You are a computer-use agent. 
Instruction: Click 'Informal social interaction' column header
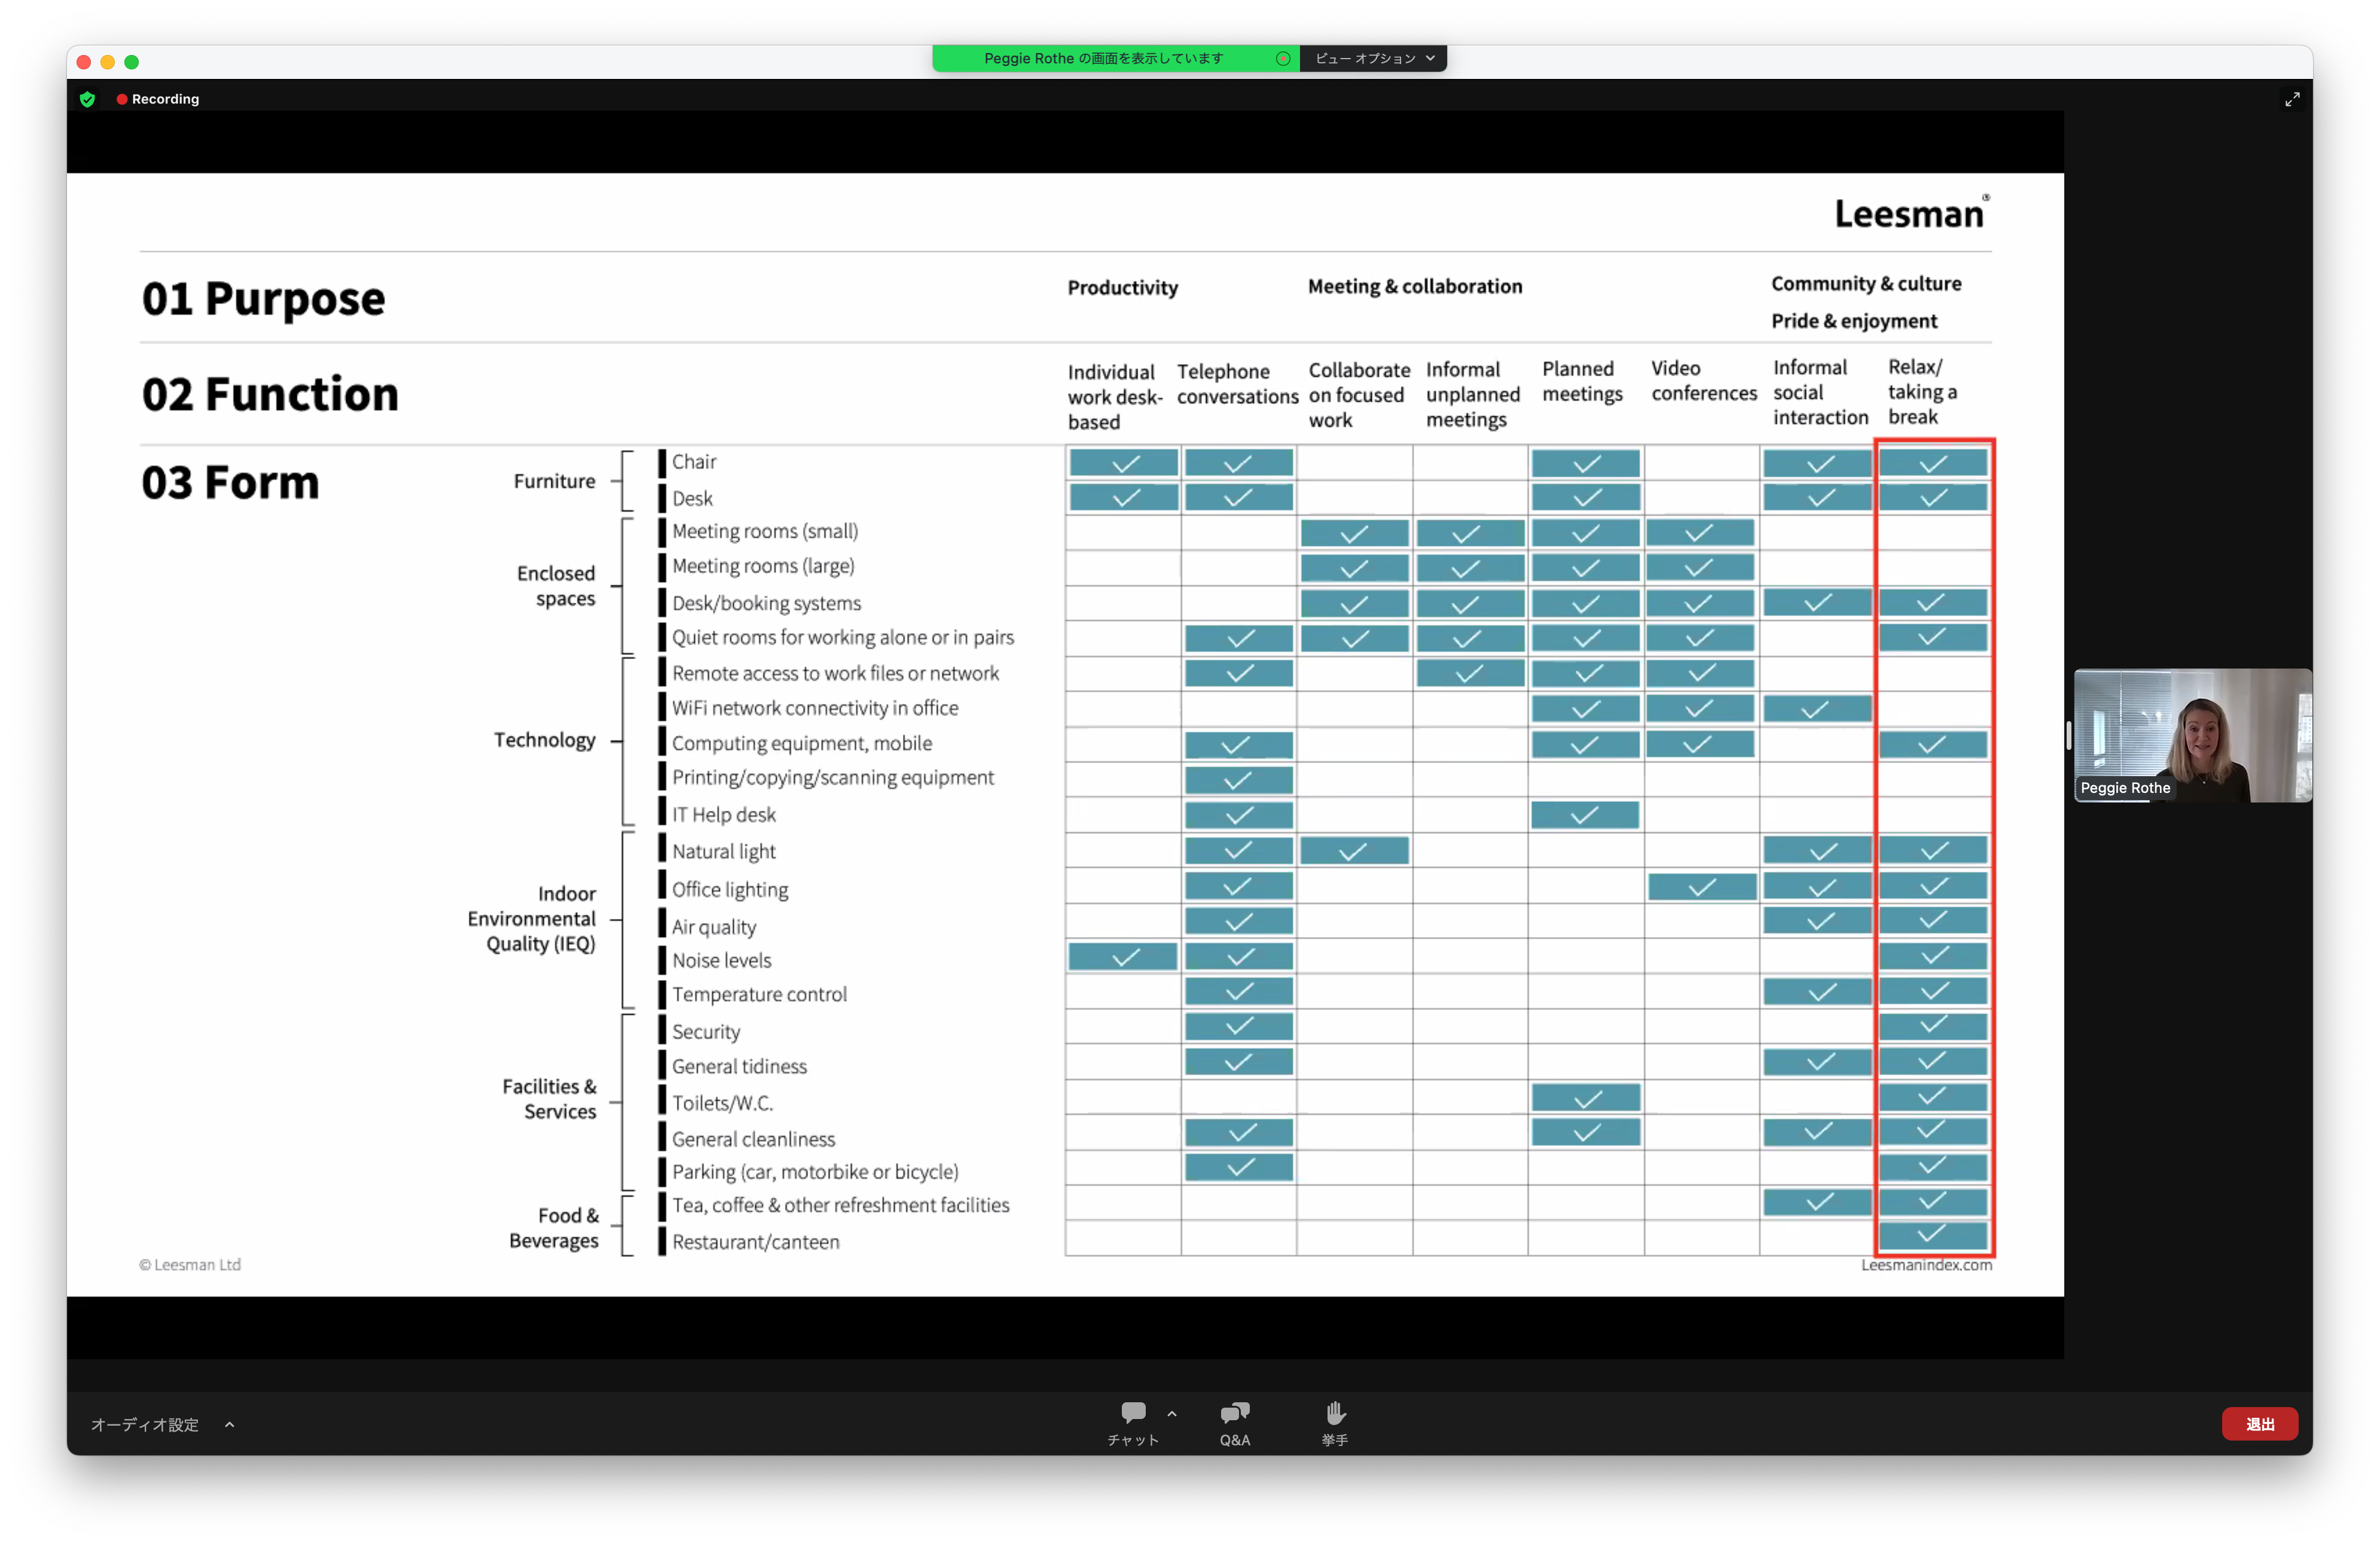(1820, 393)
